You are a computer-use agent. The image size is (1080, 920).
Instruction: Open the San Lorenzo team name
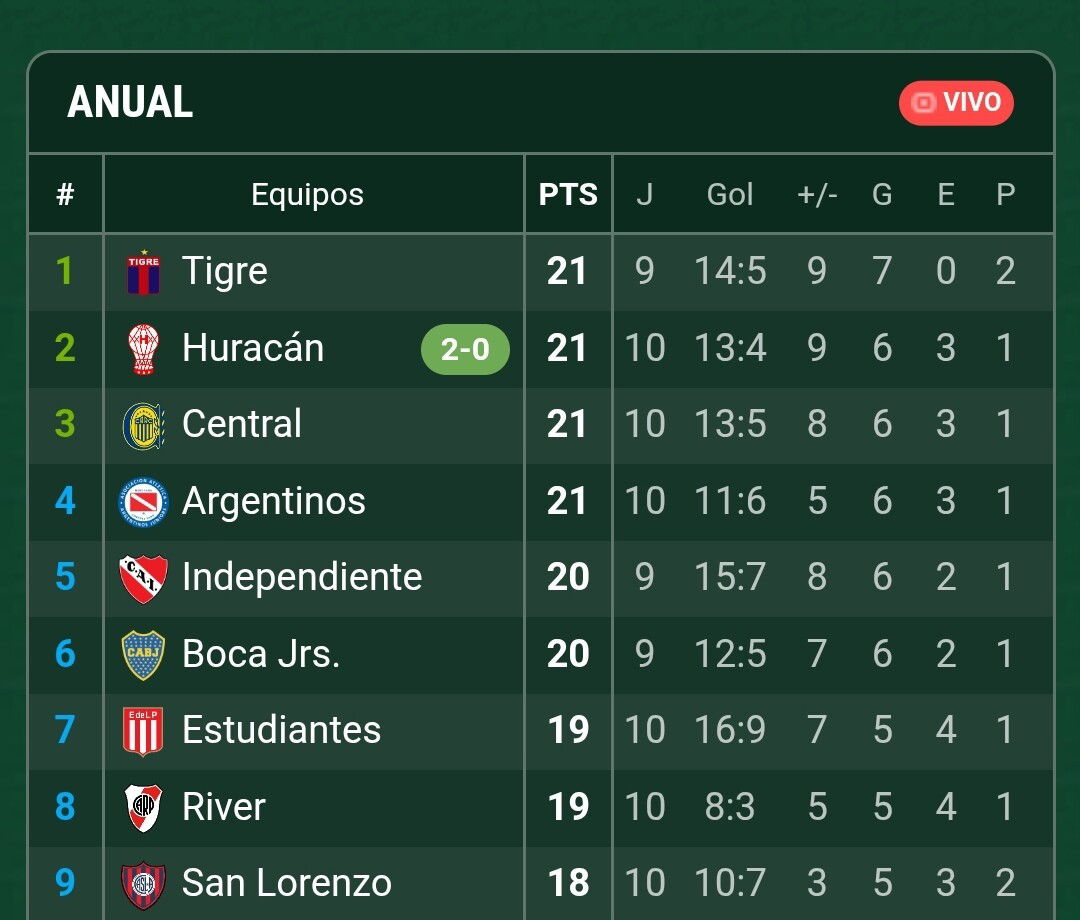(x=287, y=883)
